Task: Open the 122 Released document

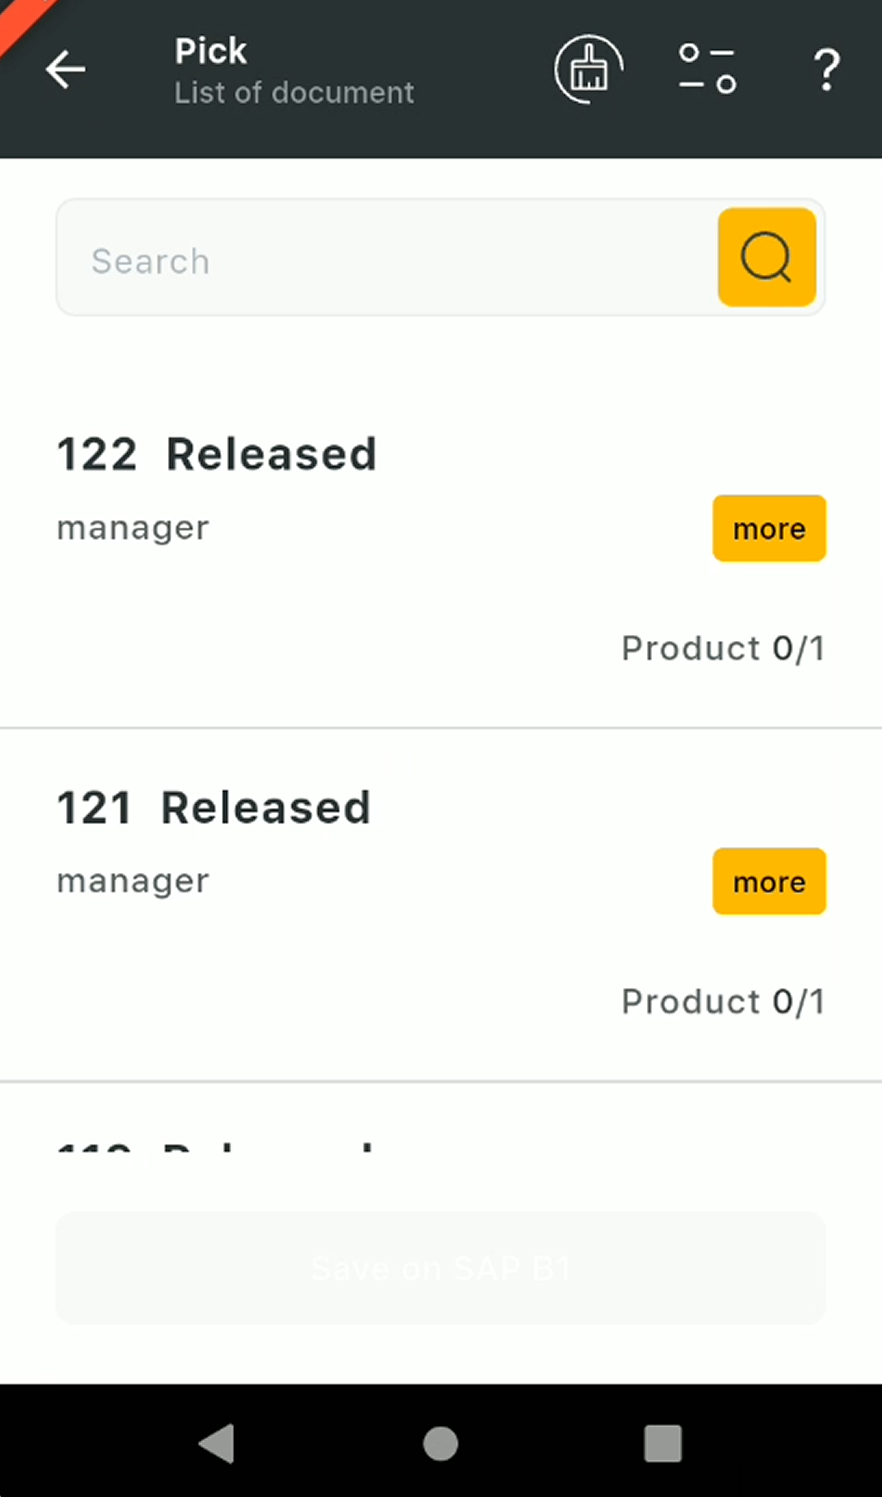Action: tap(216, 455)
